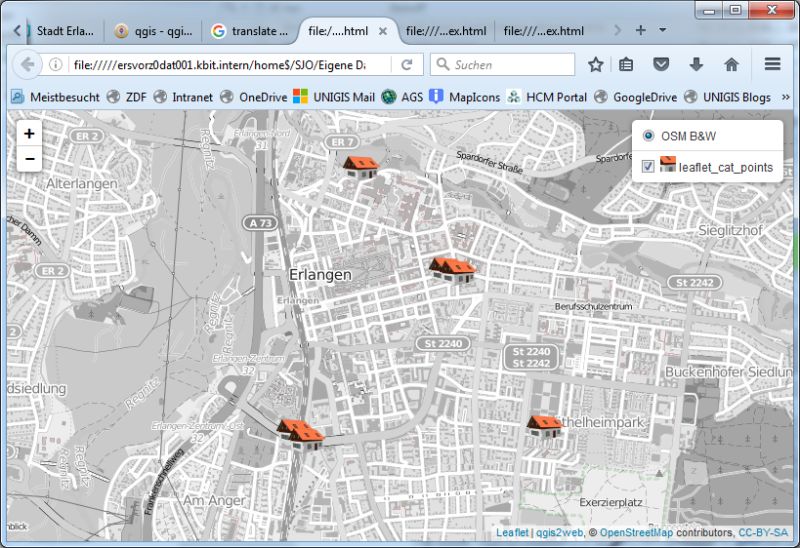Open the Intranet bookmark
This screenshot has height=548, width=800.
[183, 97]
